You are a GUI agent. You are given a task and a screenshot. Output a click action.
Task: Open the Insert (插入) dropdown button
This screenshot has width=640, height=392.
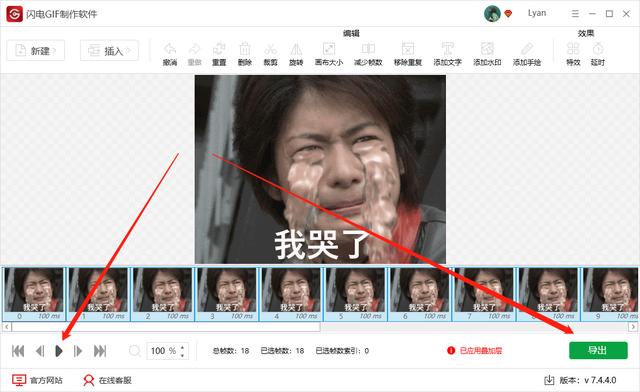point(109,51)
